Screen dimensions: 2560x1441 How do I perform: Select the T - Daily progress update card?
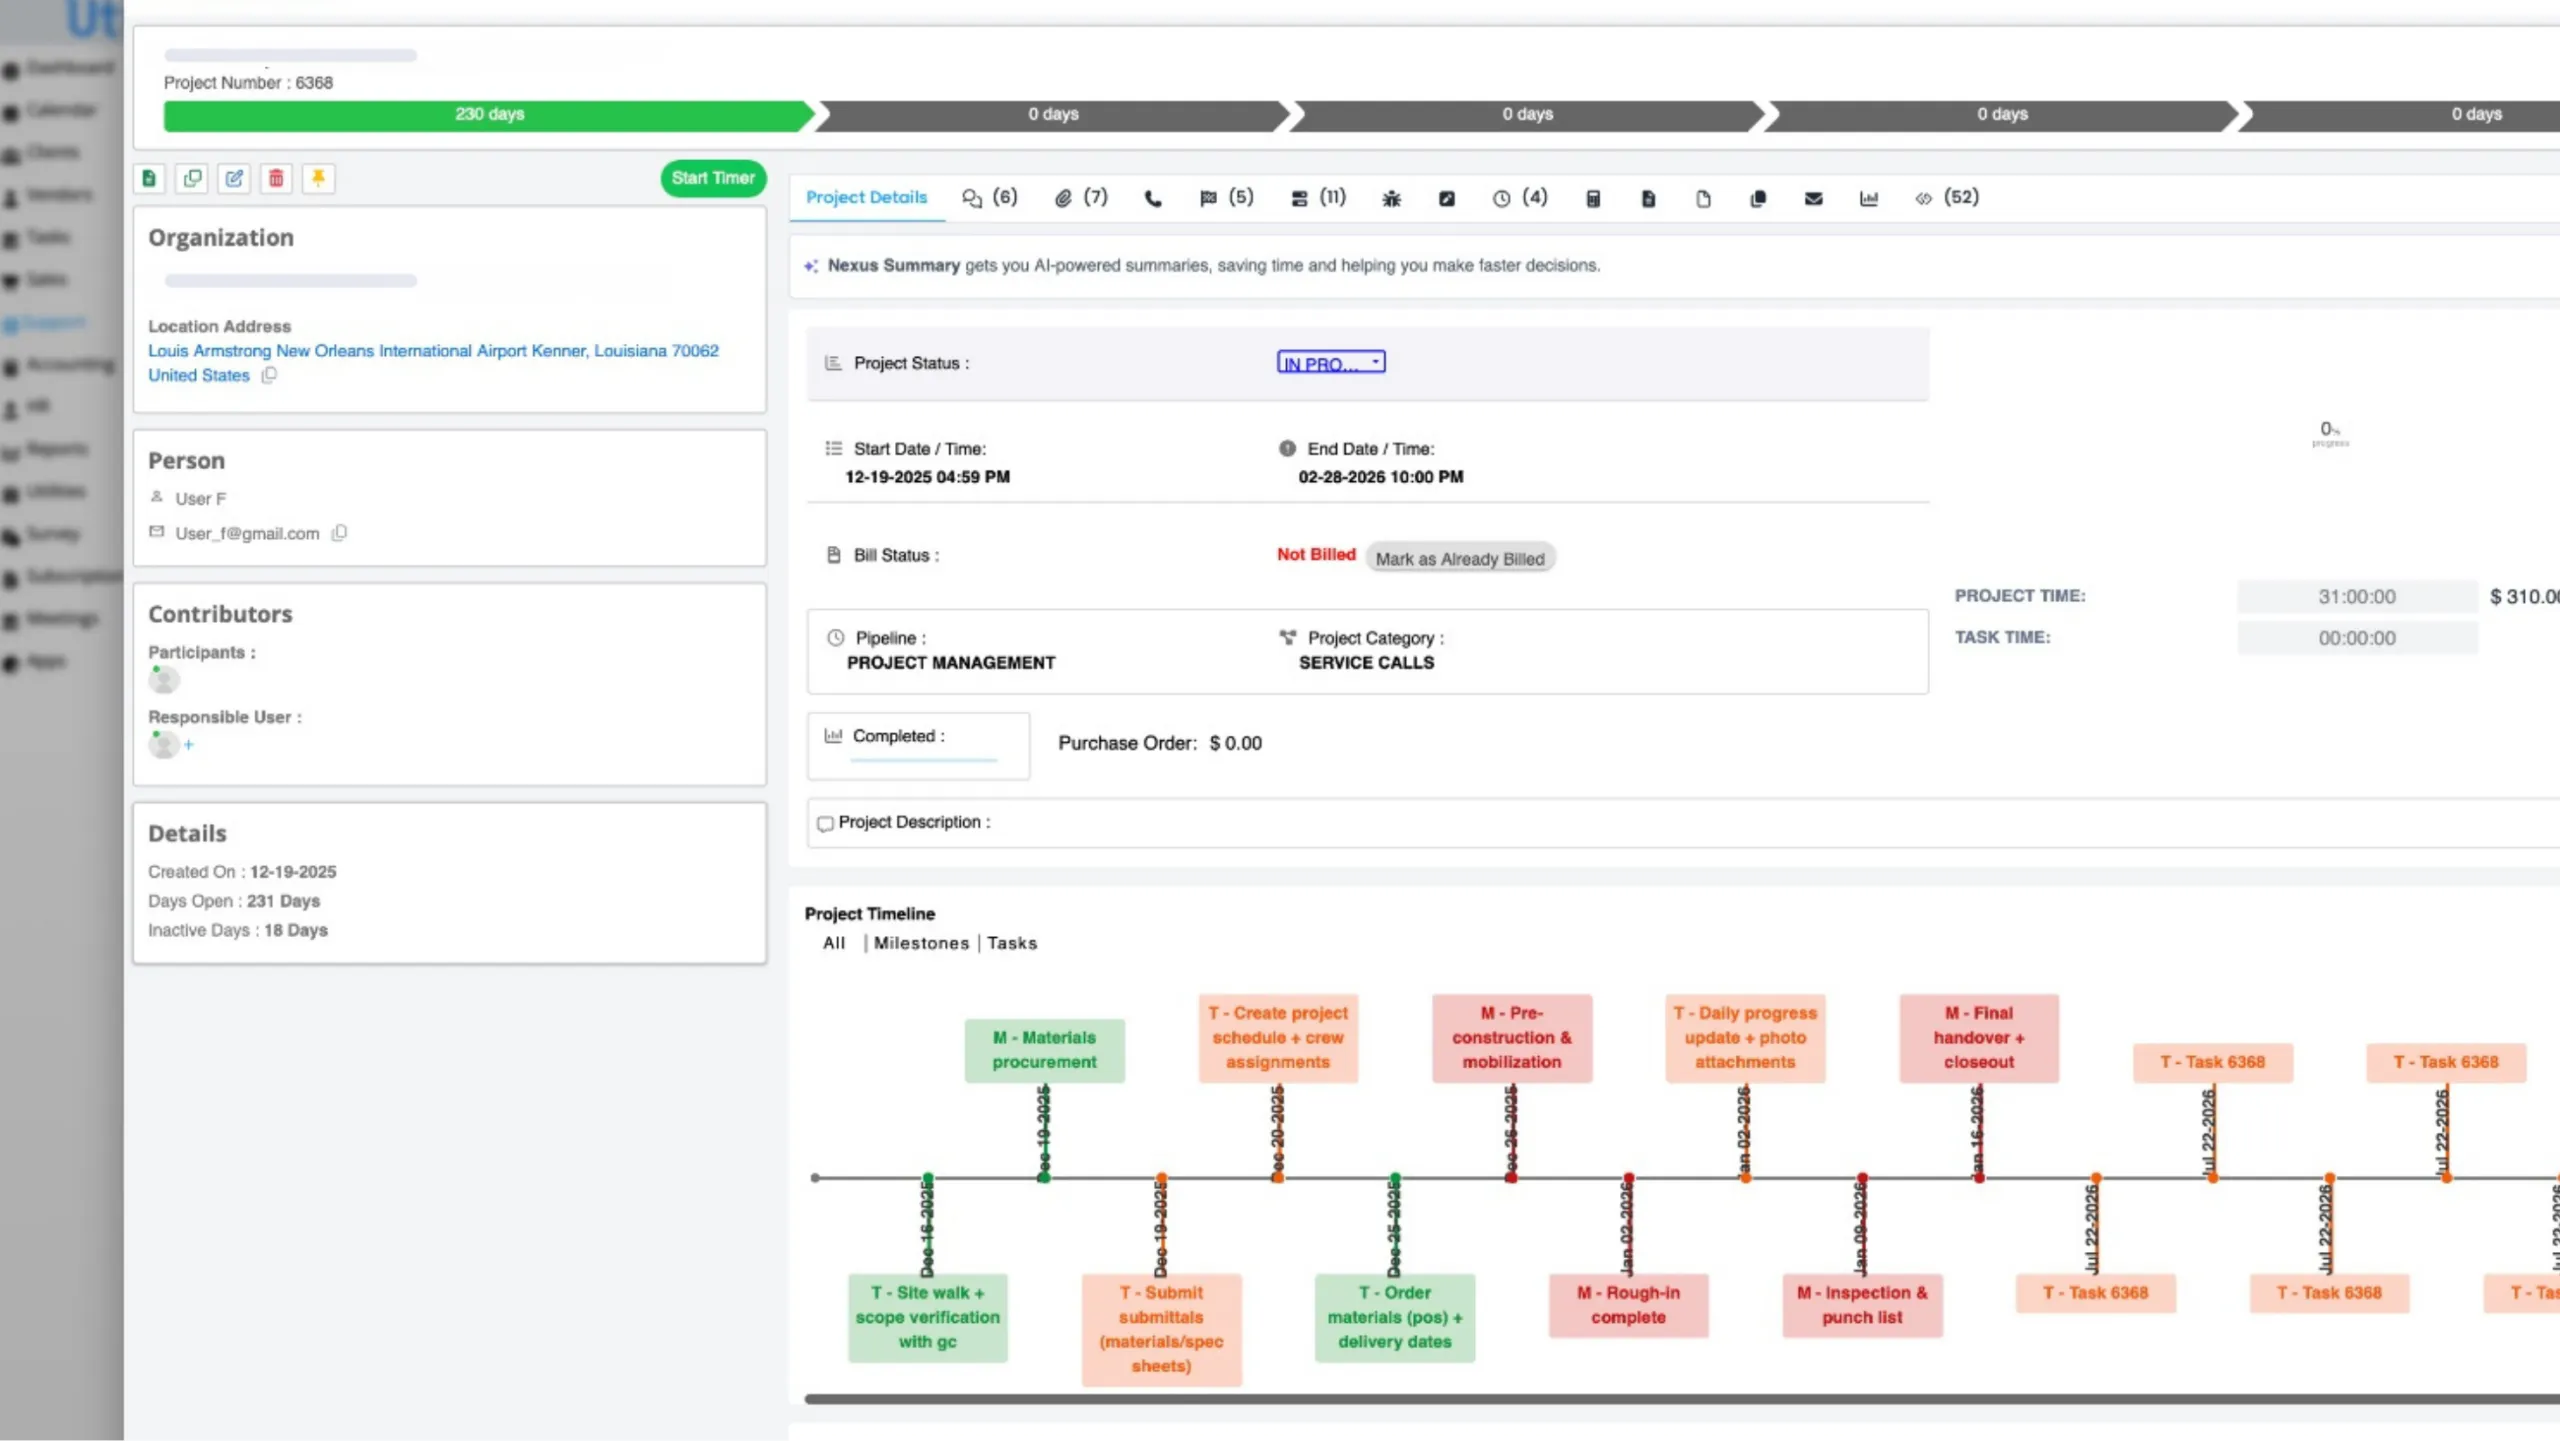(1745, 1038)
